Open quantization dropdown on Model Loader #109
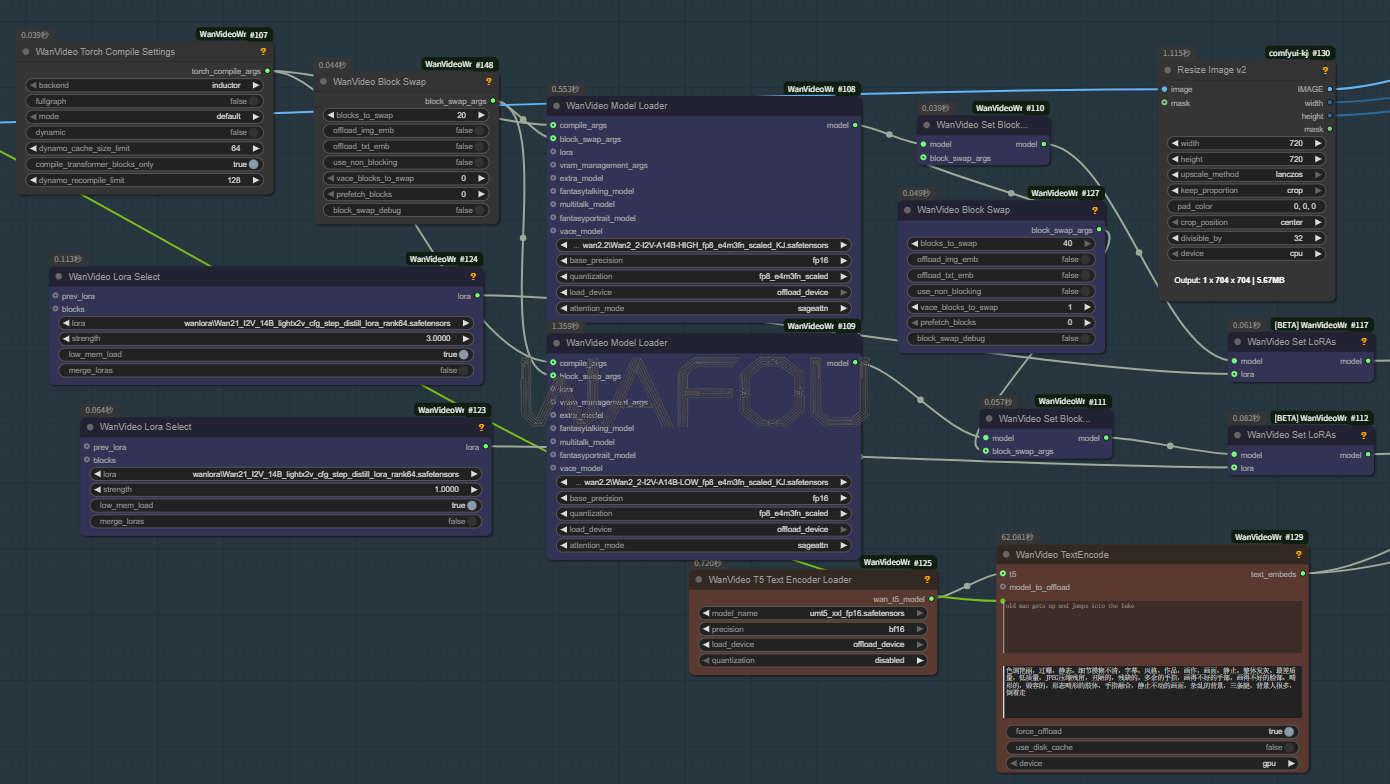Screen dimensions: 1390x784 coord(704,513)
